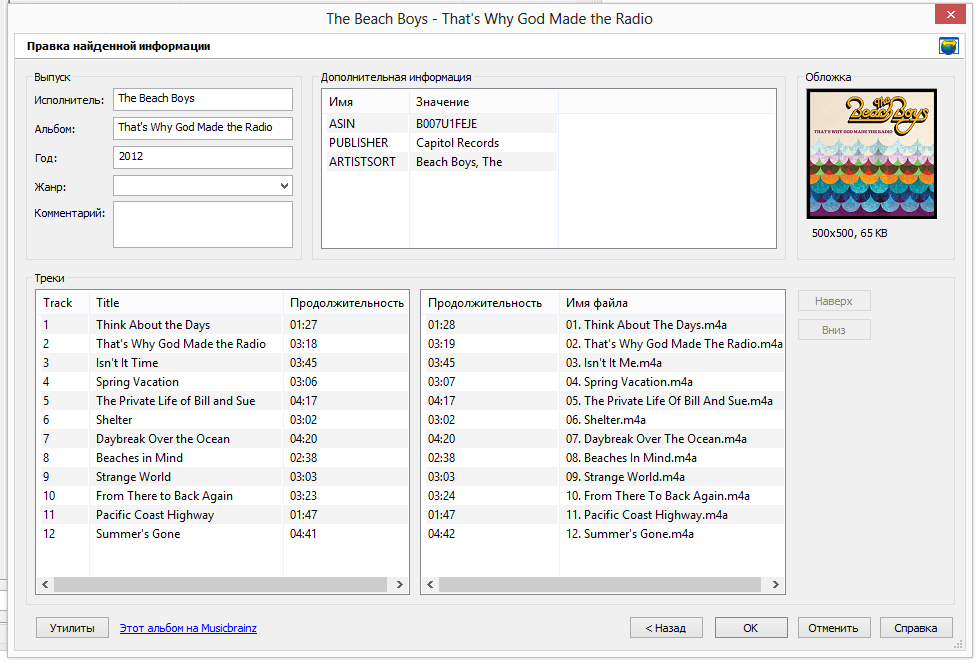Click the Наверх move-up button
The width and height of the screenshot is (979, 665).
834,301
